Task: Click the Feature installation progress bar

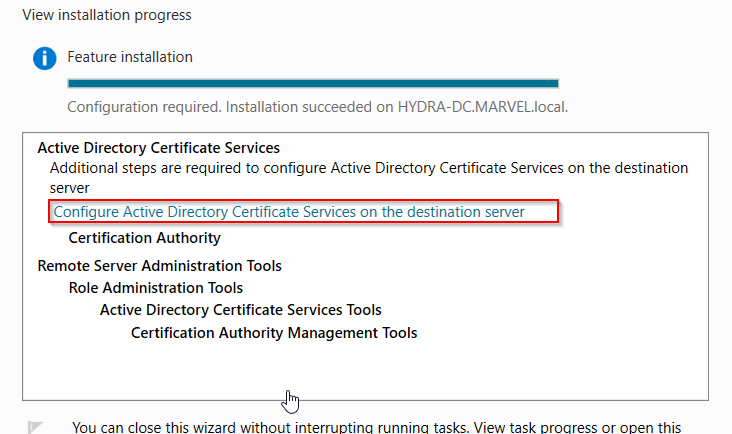Action: [313, 84]
